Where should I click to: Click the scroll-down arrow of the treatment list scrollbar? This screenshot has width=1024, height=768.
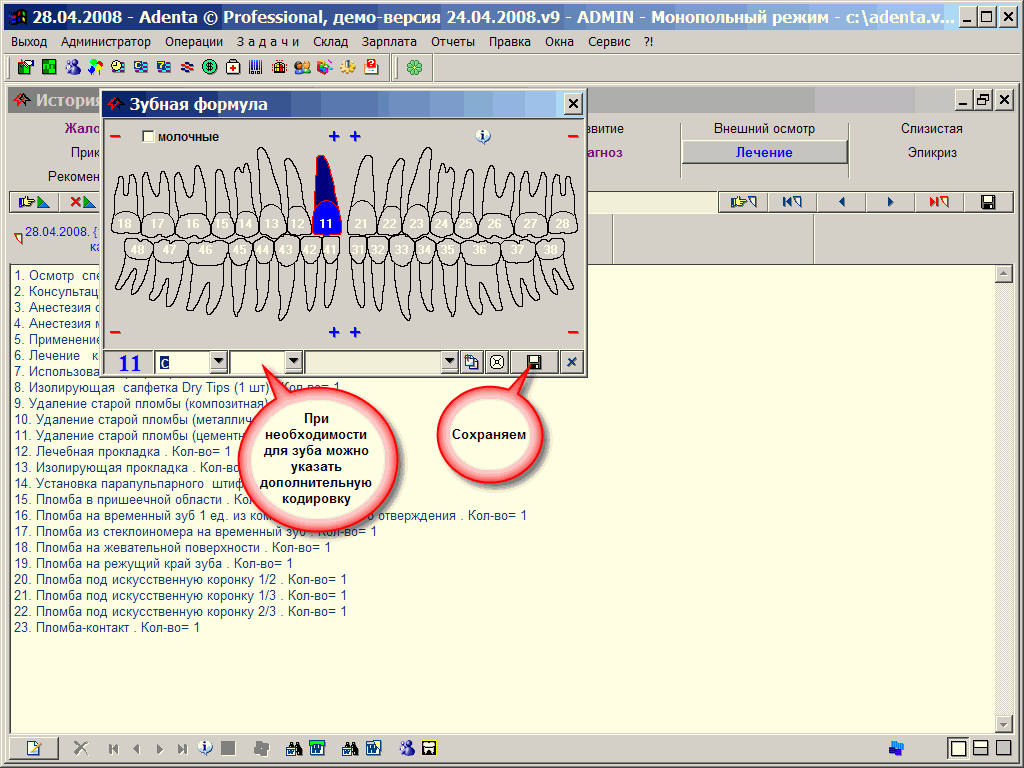click(x=1005, y=724)
